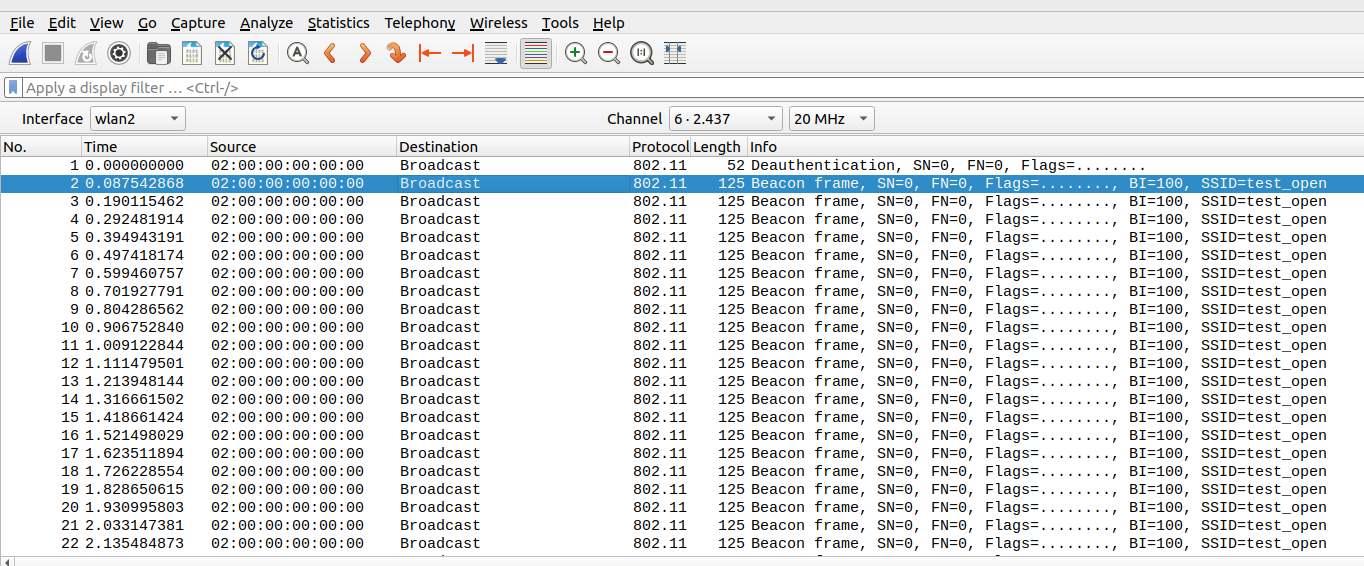
Task: Click the Find Packet magnifier icon
Action: [297, 54]
